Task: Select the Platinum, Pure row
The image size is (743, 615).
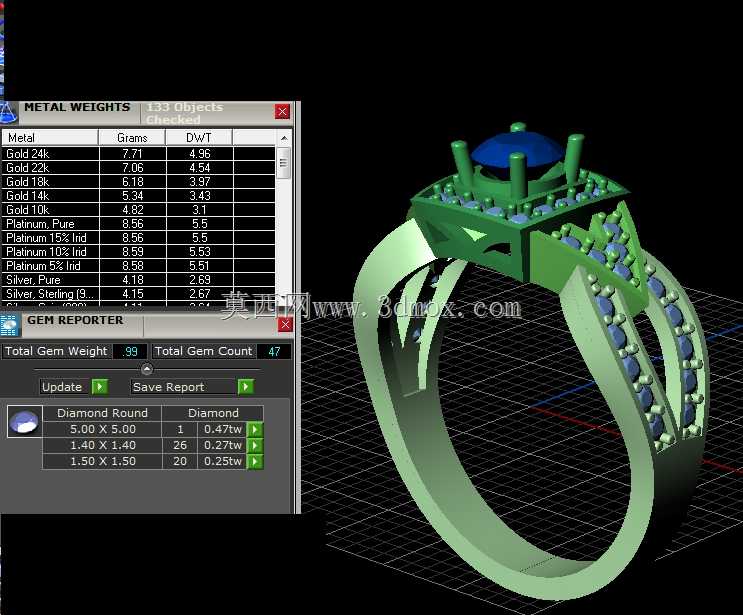Action: (138, 224)
